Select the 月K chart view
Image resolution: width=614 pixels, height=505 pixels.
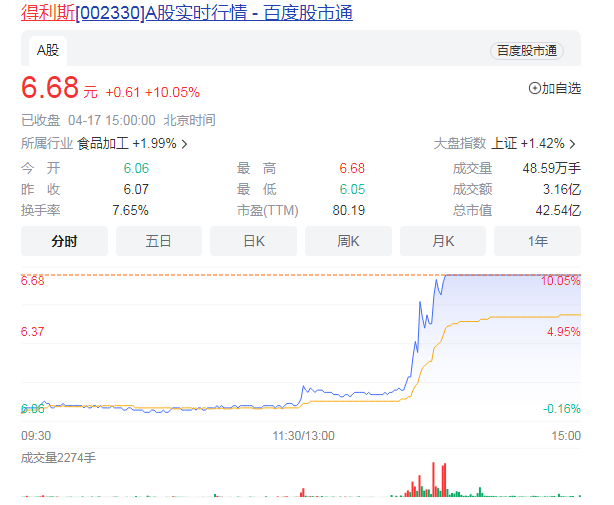coord(443,241)
